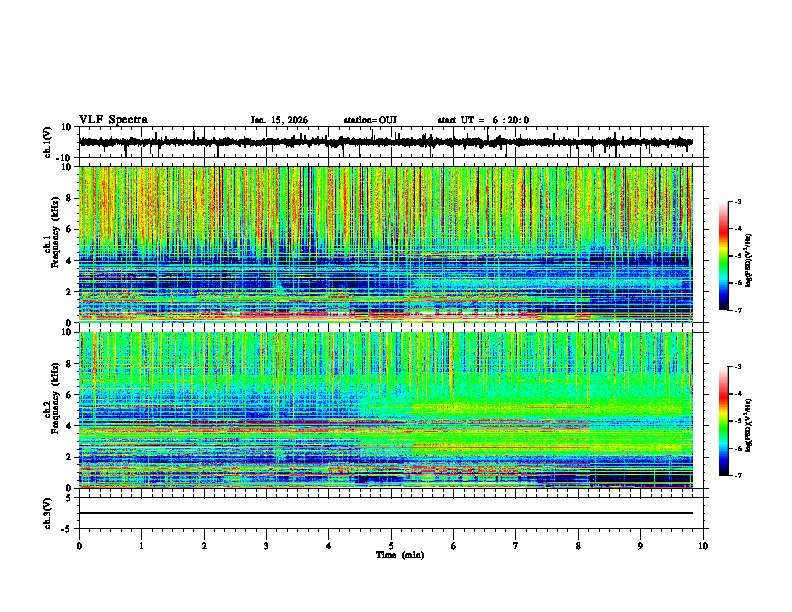Image resolution: width=792 pixels, height=612 pixels.
Task: Click the time axis tick label "4"
Action: pyautogui.click(x=329, y=546)
